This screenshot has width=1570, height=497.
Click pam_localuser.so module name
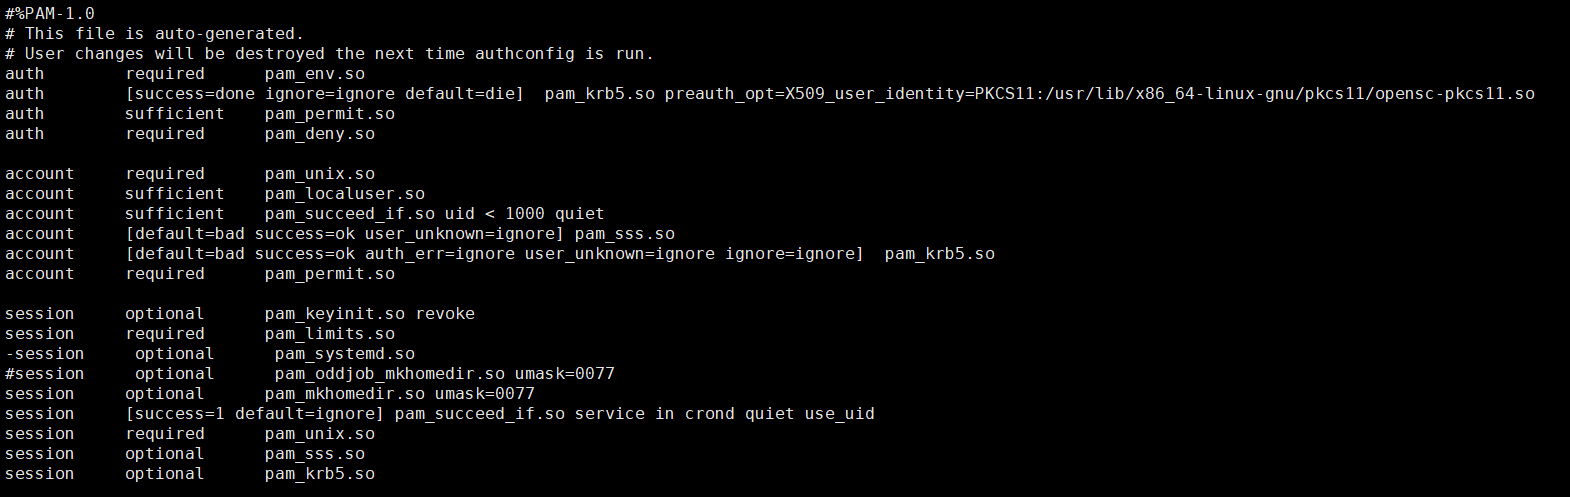click(x=345, y=194)
